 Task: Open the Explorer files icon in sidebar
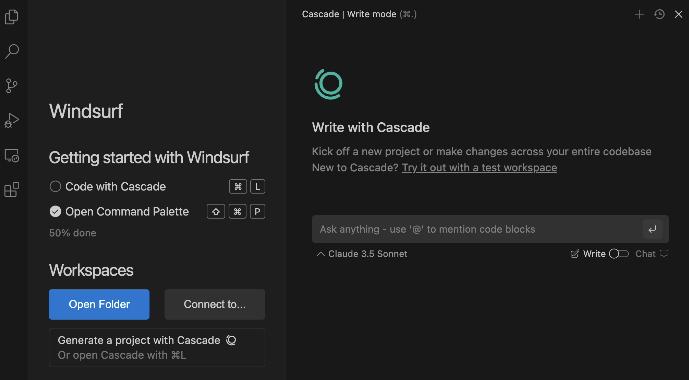11,17
